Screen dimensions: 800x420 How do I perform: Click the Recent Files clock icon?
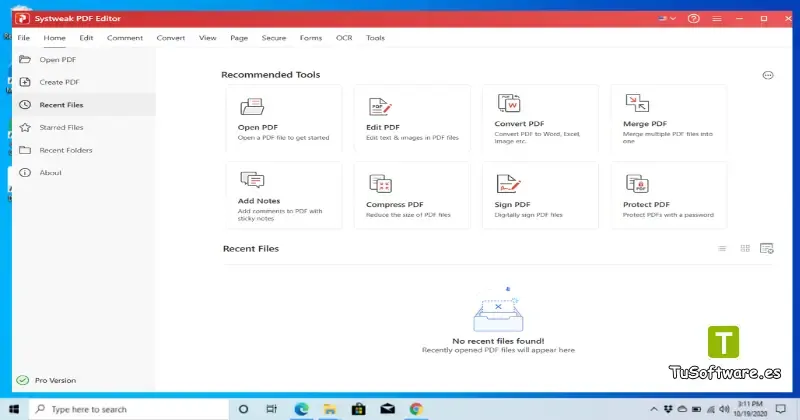[x=24, y=105]
